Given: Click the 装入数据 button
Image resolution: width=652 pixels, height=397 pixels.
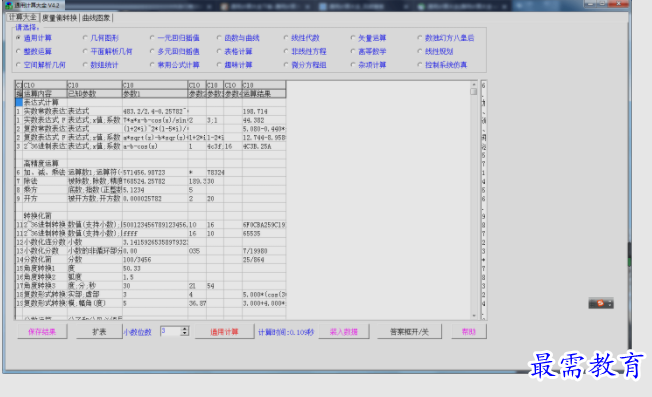Looking at the screenshot, I should [343, 332].
